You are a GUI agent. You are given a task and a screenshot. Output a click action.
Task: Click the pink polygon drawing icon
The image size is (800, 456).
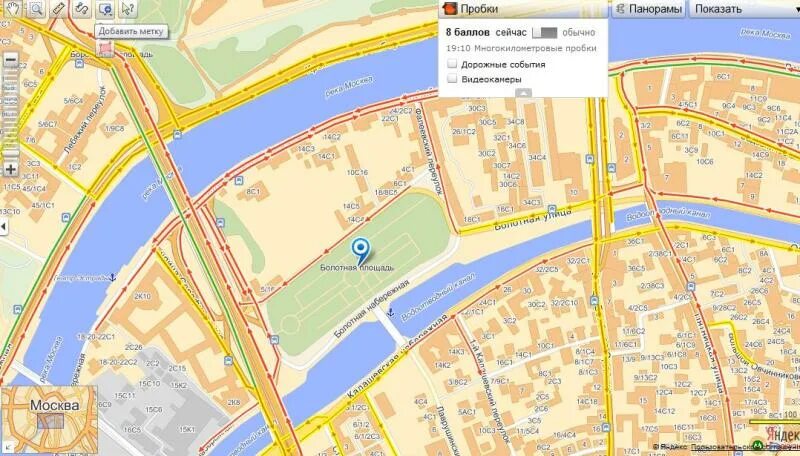click(x=105, y=48)
